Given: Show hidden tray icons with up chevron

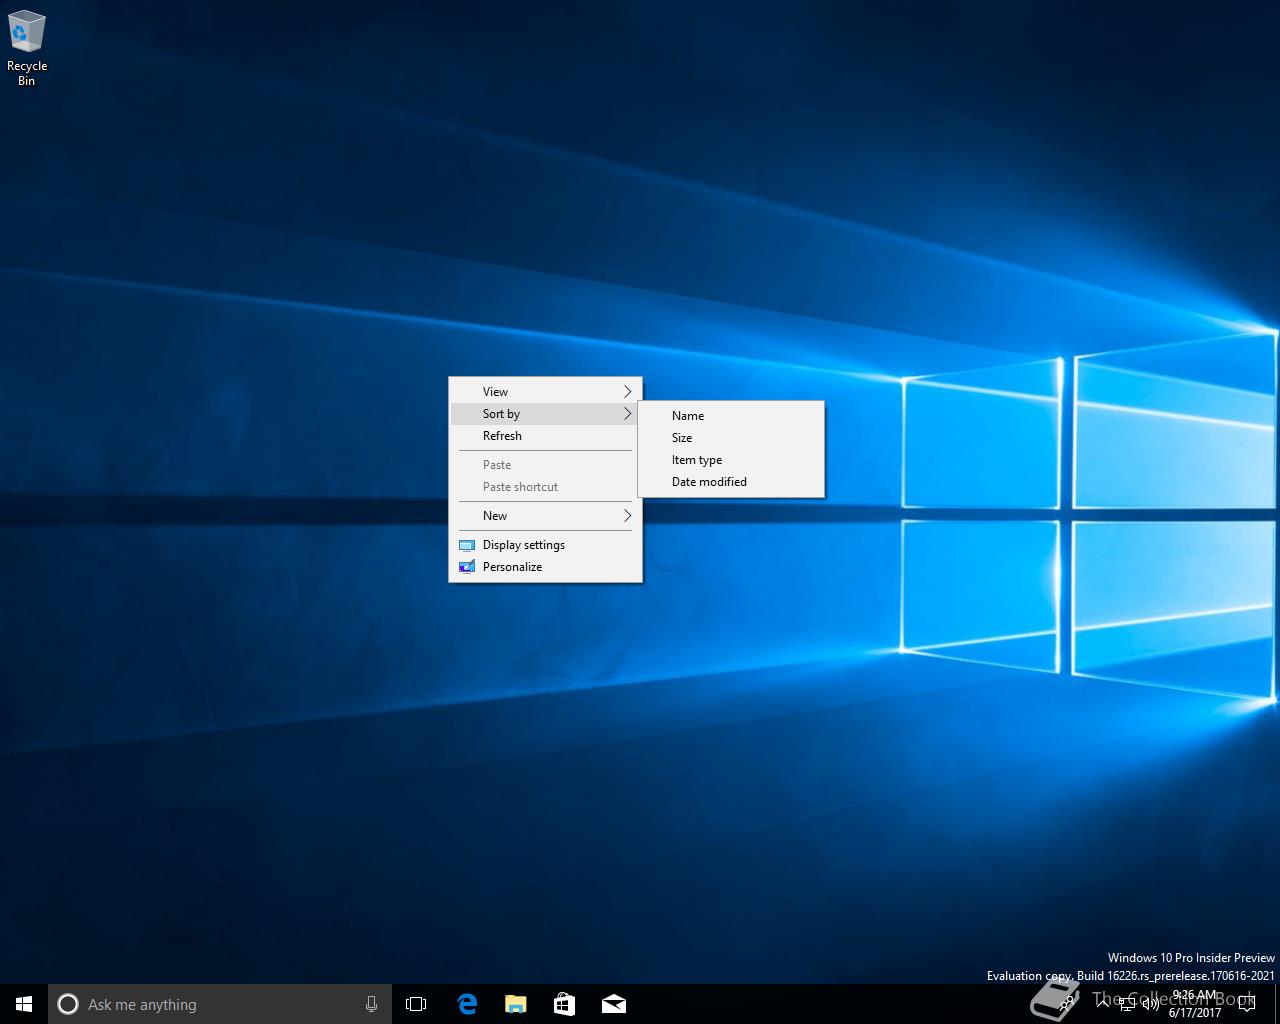Looking at the screenshot, I should tap(1103, 1003).
